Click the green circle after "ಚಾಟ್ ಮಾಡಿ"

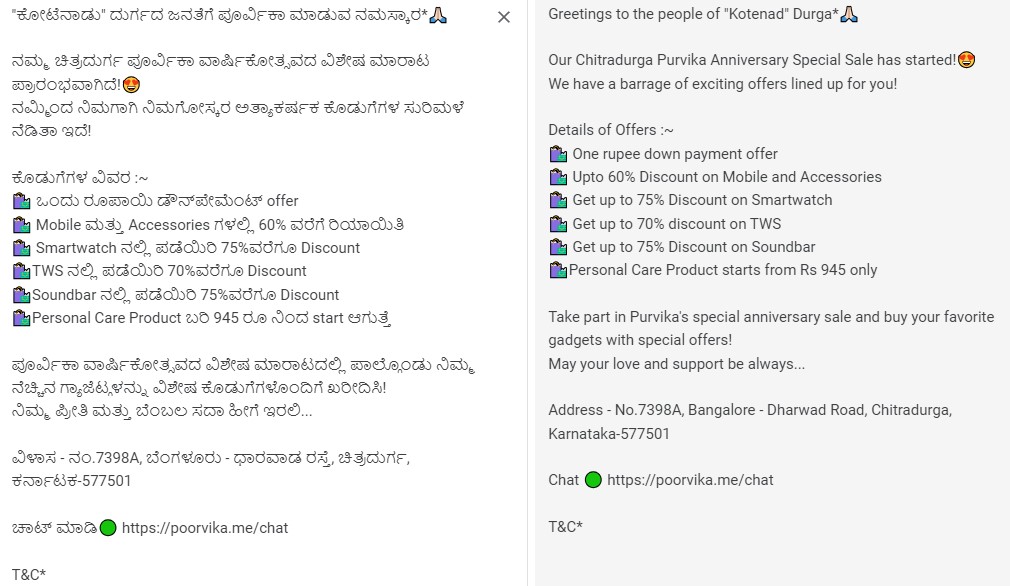(108, 527)
